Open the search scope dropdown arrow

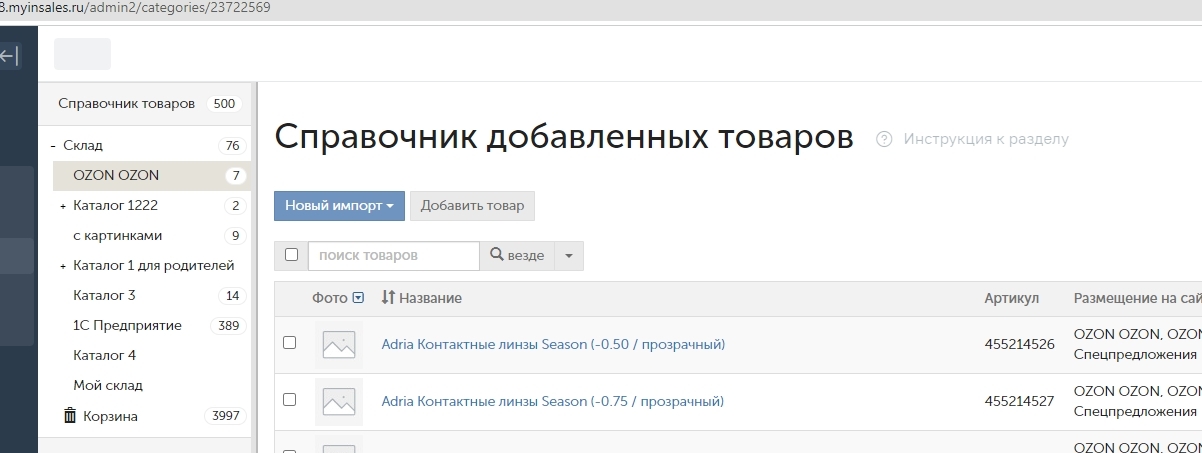pos(568,256)
